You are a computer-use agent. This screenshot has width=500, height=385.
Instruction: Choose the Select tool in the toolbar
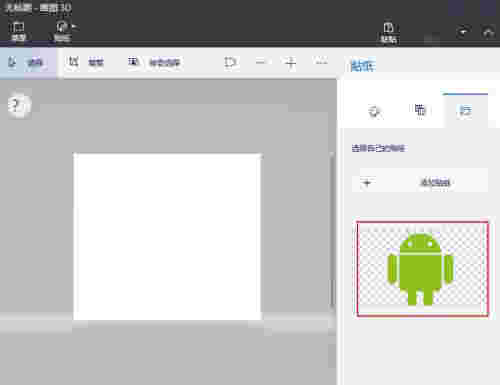pos(28,62)
